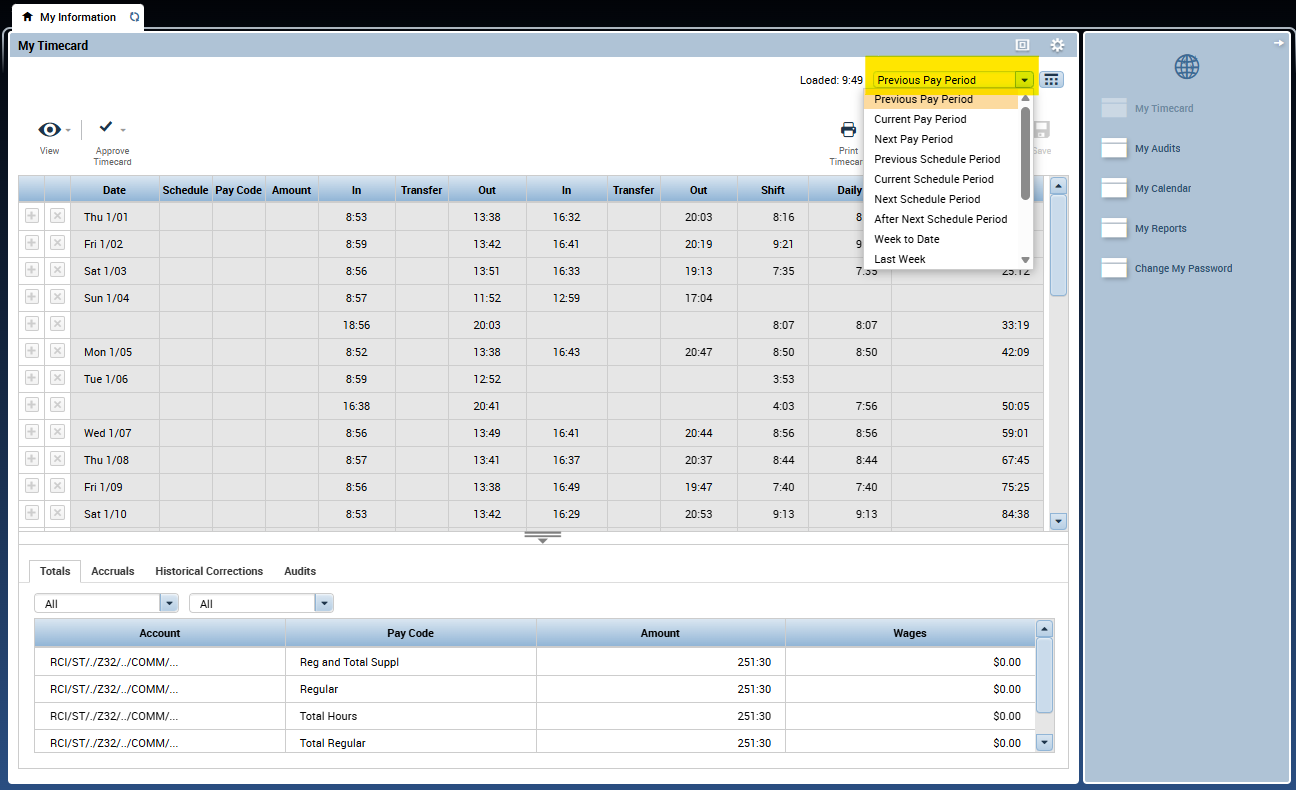Open the My Audits link
Image resolution: width=1296 pixels, height=790 pixels.
(x=1157, y=148)
